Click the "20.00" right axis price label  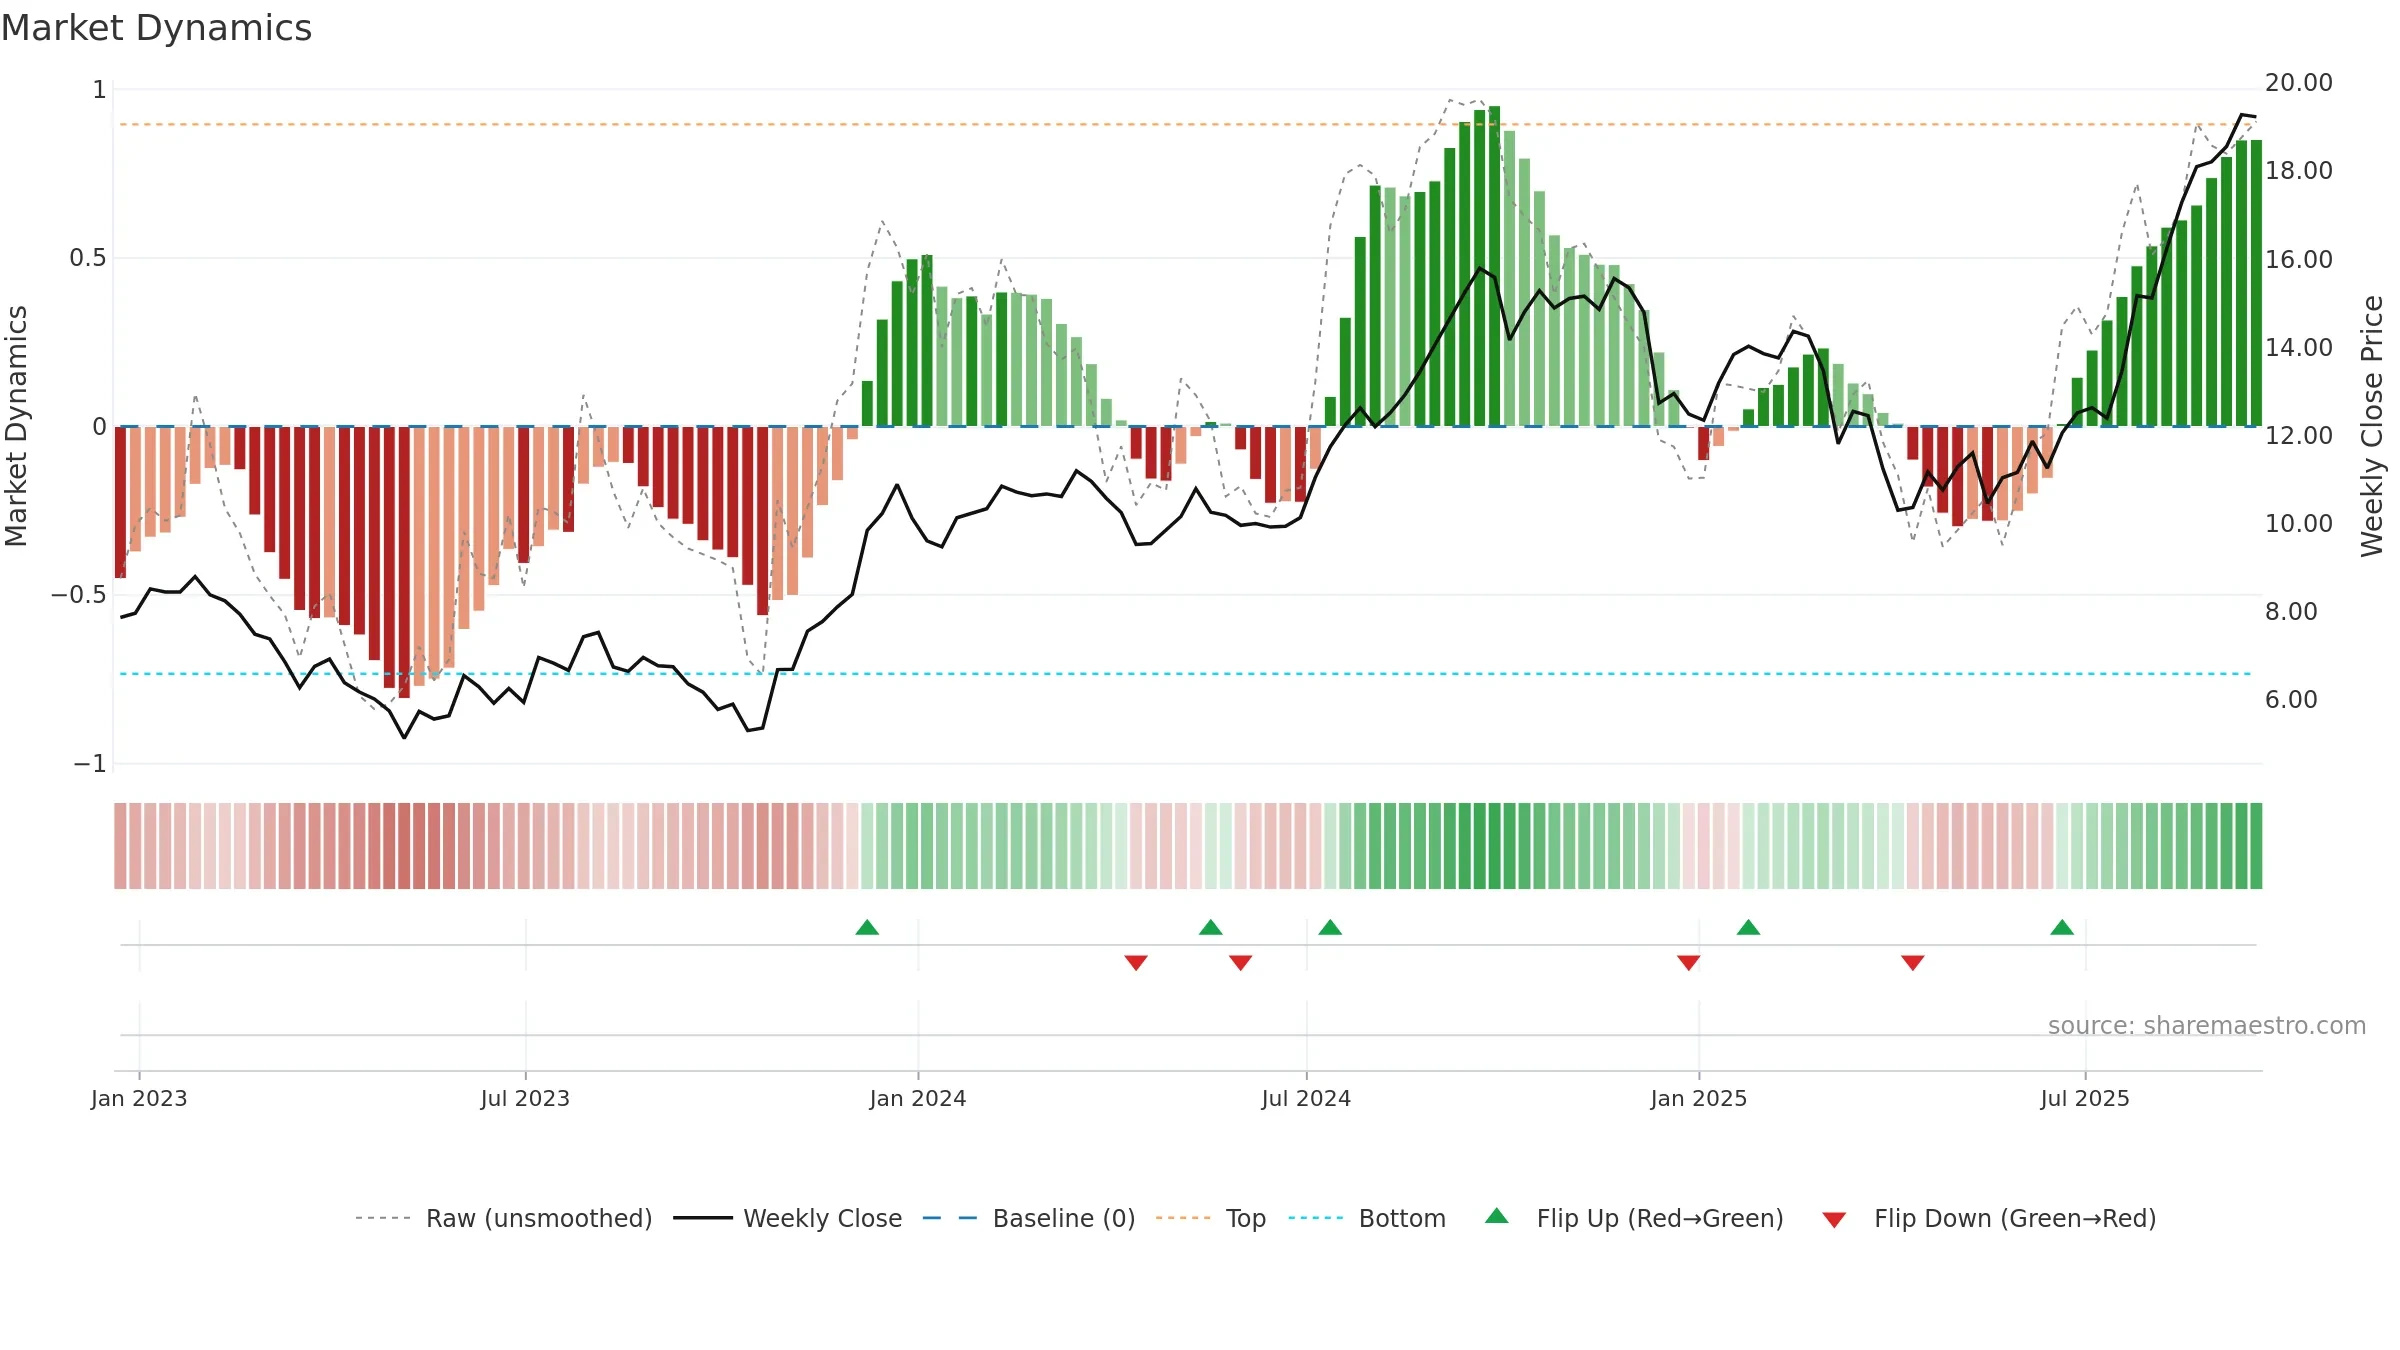[2299, 83]
